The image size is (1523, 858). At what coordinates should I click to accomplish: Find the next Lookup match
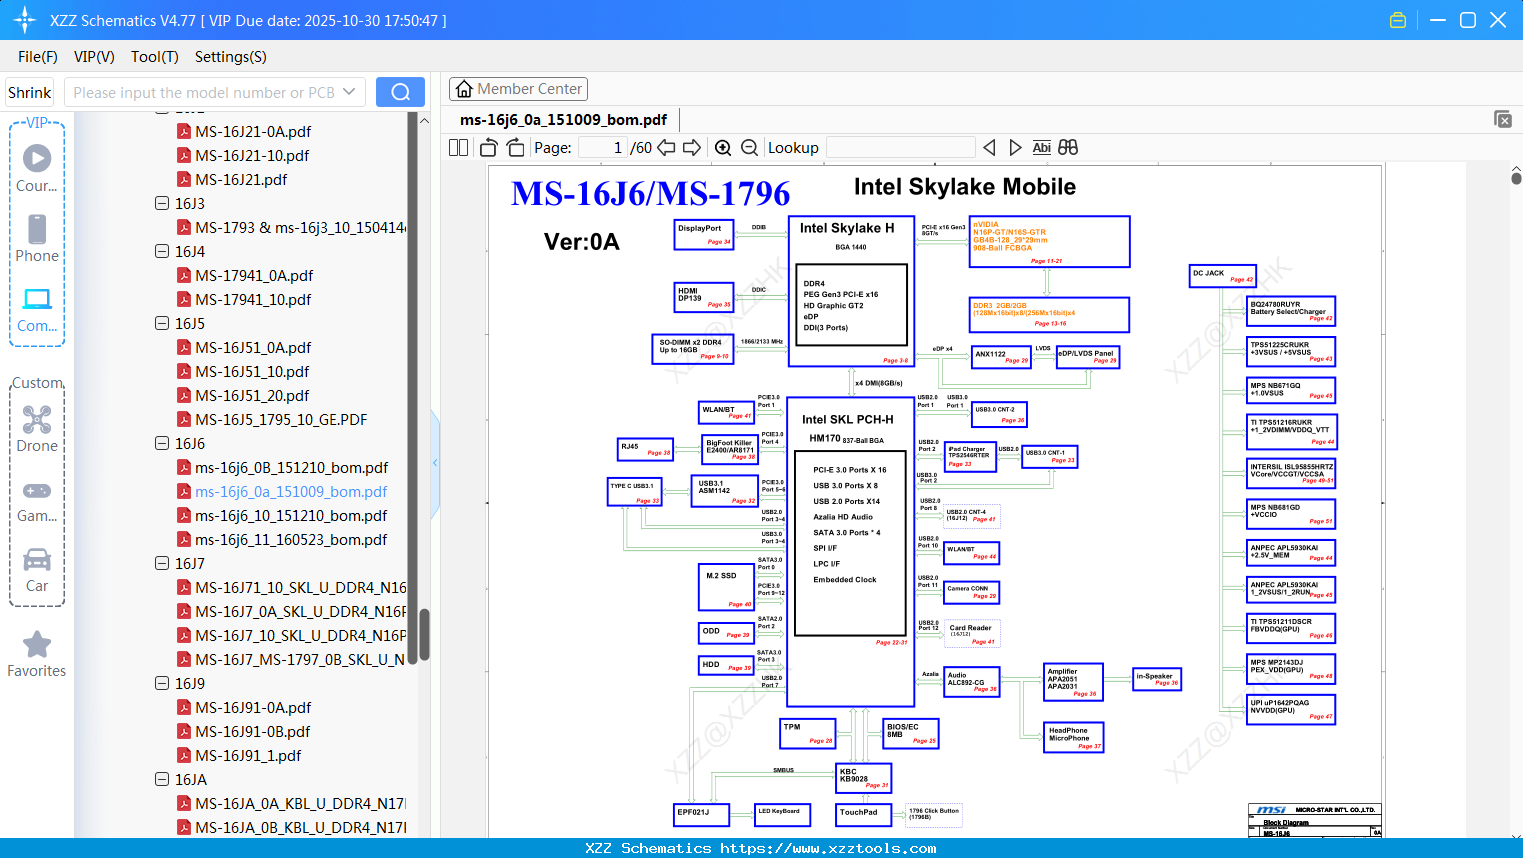pos(1015,148)
